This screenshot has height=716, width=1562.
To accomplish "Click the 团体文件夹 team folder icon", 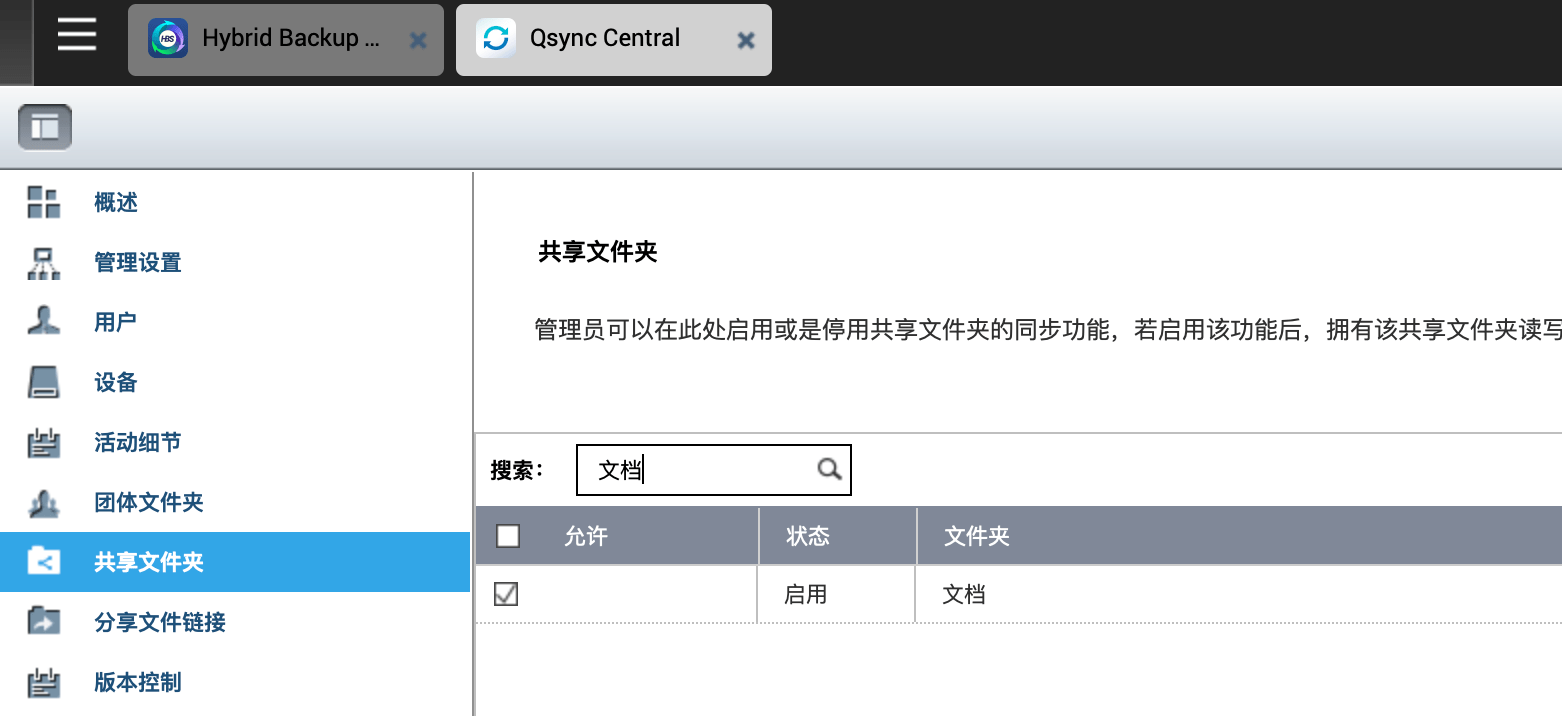I will point(44,502).
